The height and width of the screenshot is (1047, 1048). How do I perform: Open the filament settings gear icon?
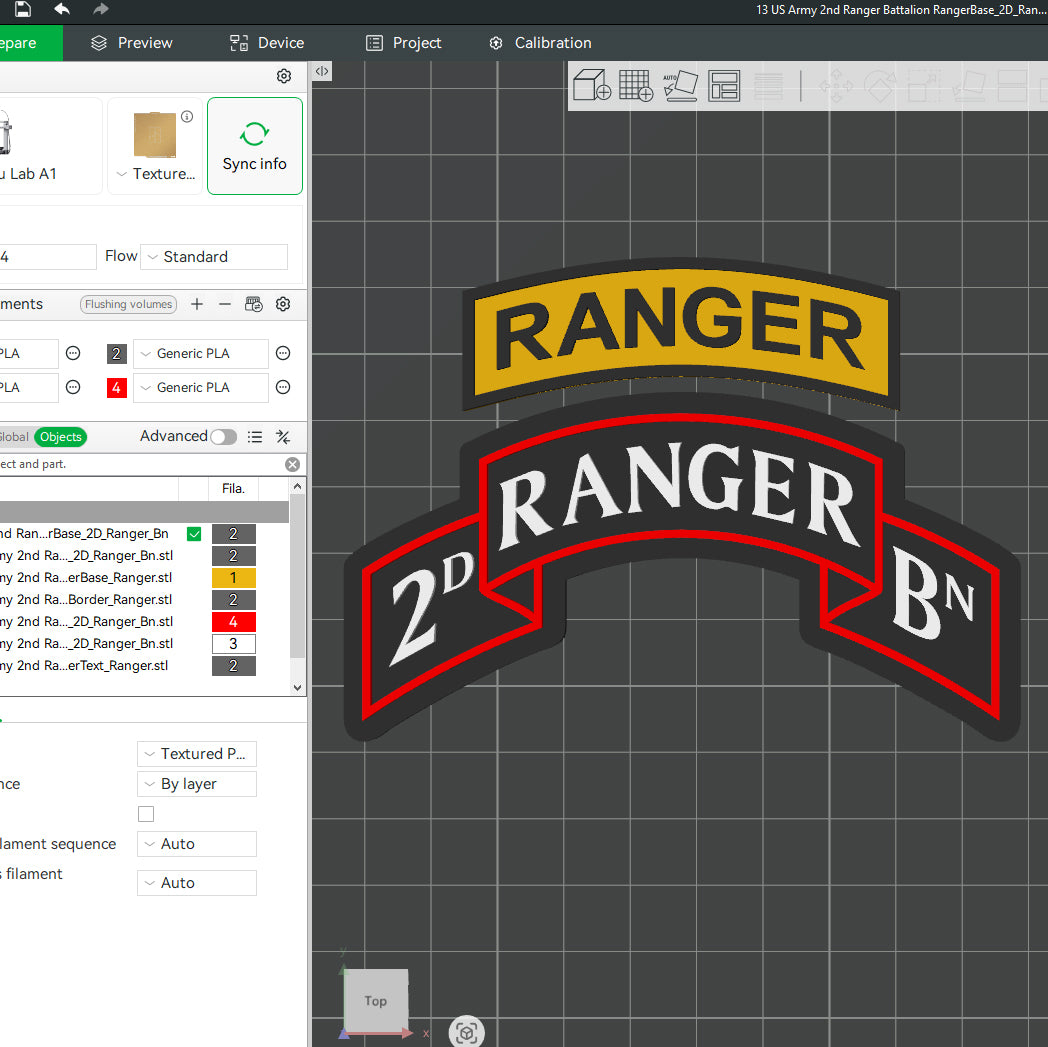pyautogui.click(x=283, y=304)
